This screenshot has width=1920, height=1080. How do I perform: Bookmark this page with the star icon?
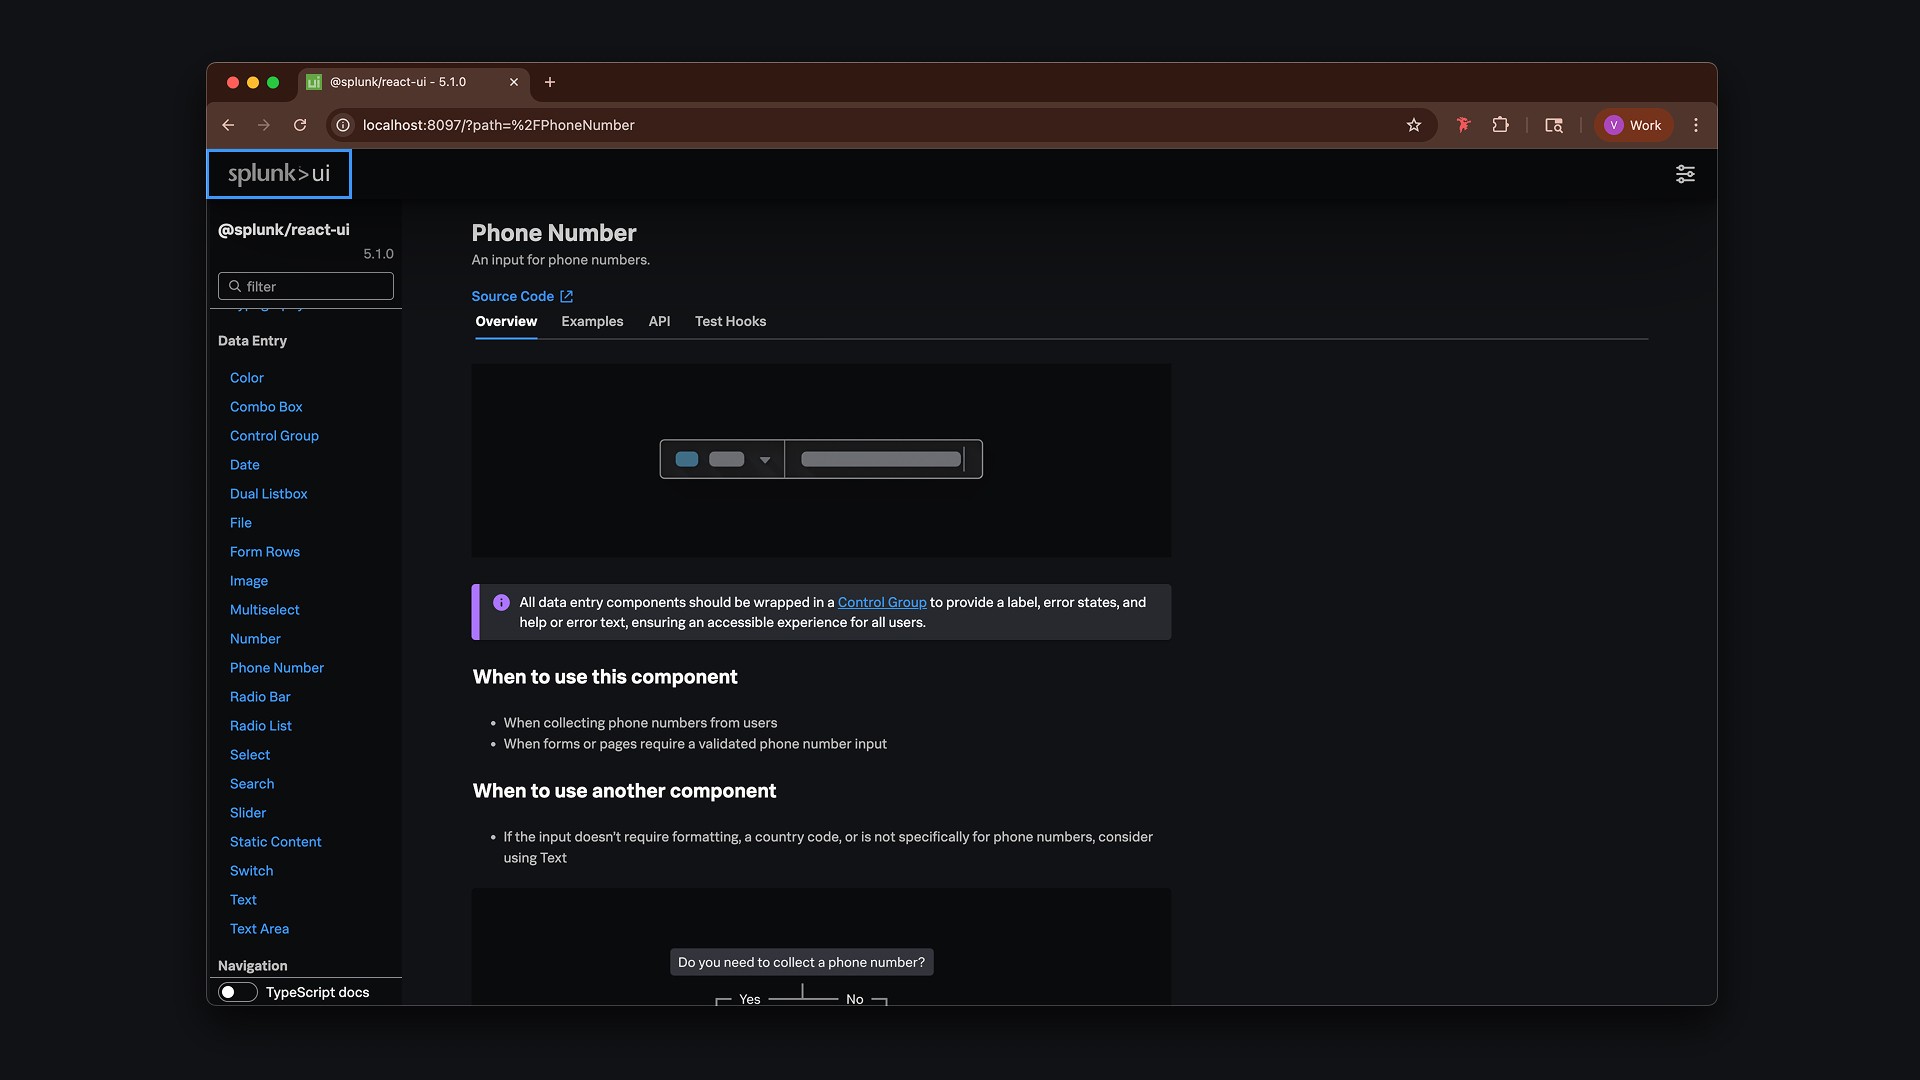(x=1413, y=125)
